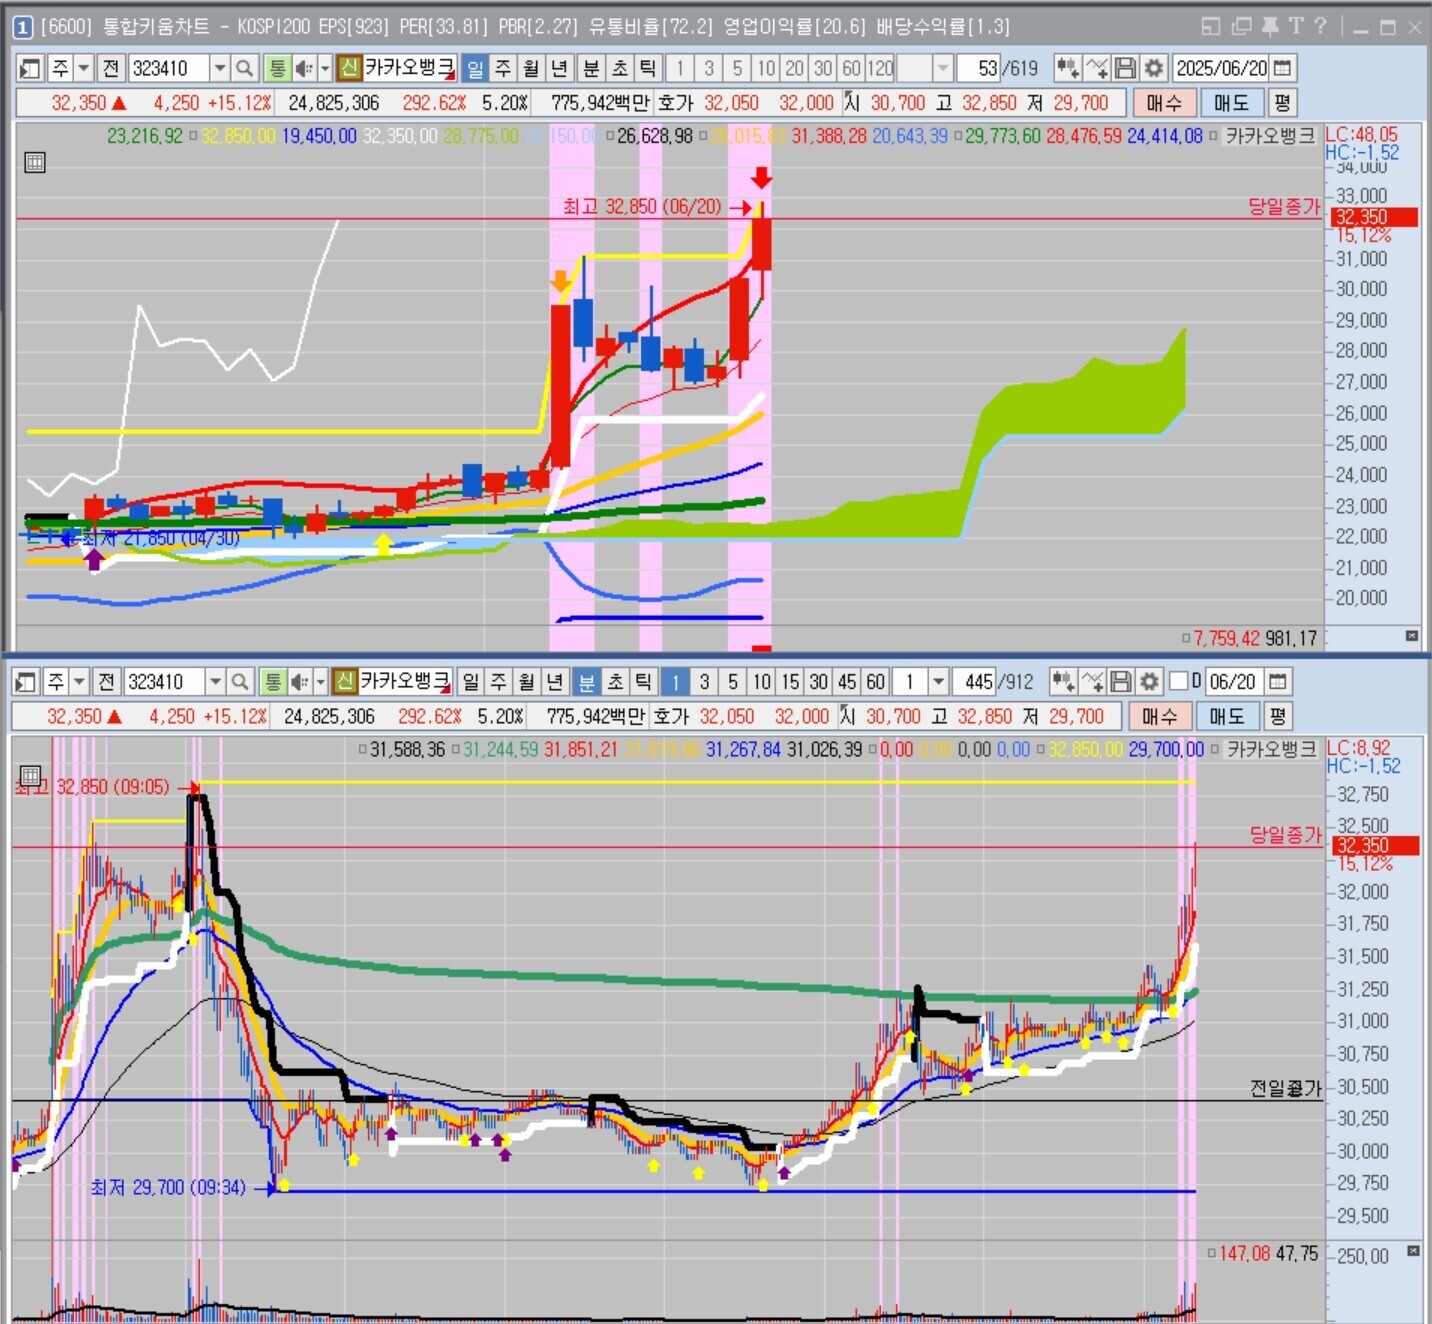The image size is (1432, 1324).
Task: Select the 60 minute interval in lower toolbar
Action: pyautogui.click(x=876, y=682)
